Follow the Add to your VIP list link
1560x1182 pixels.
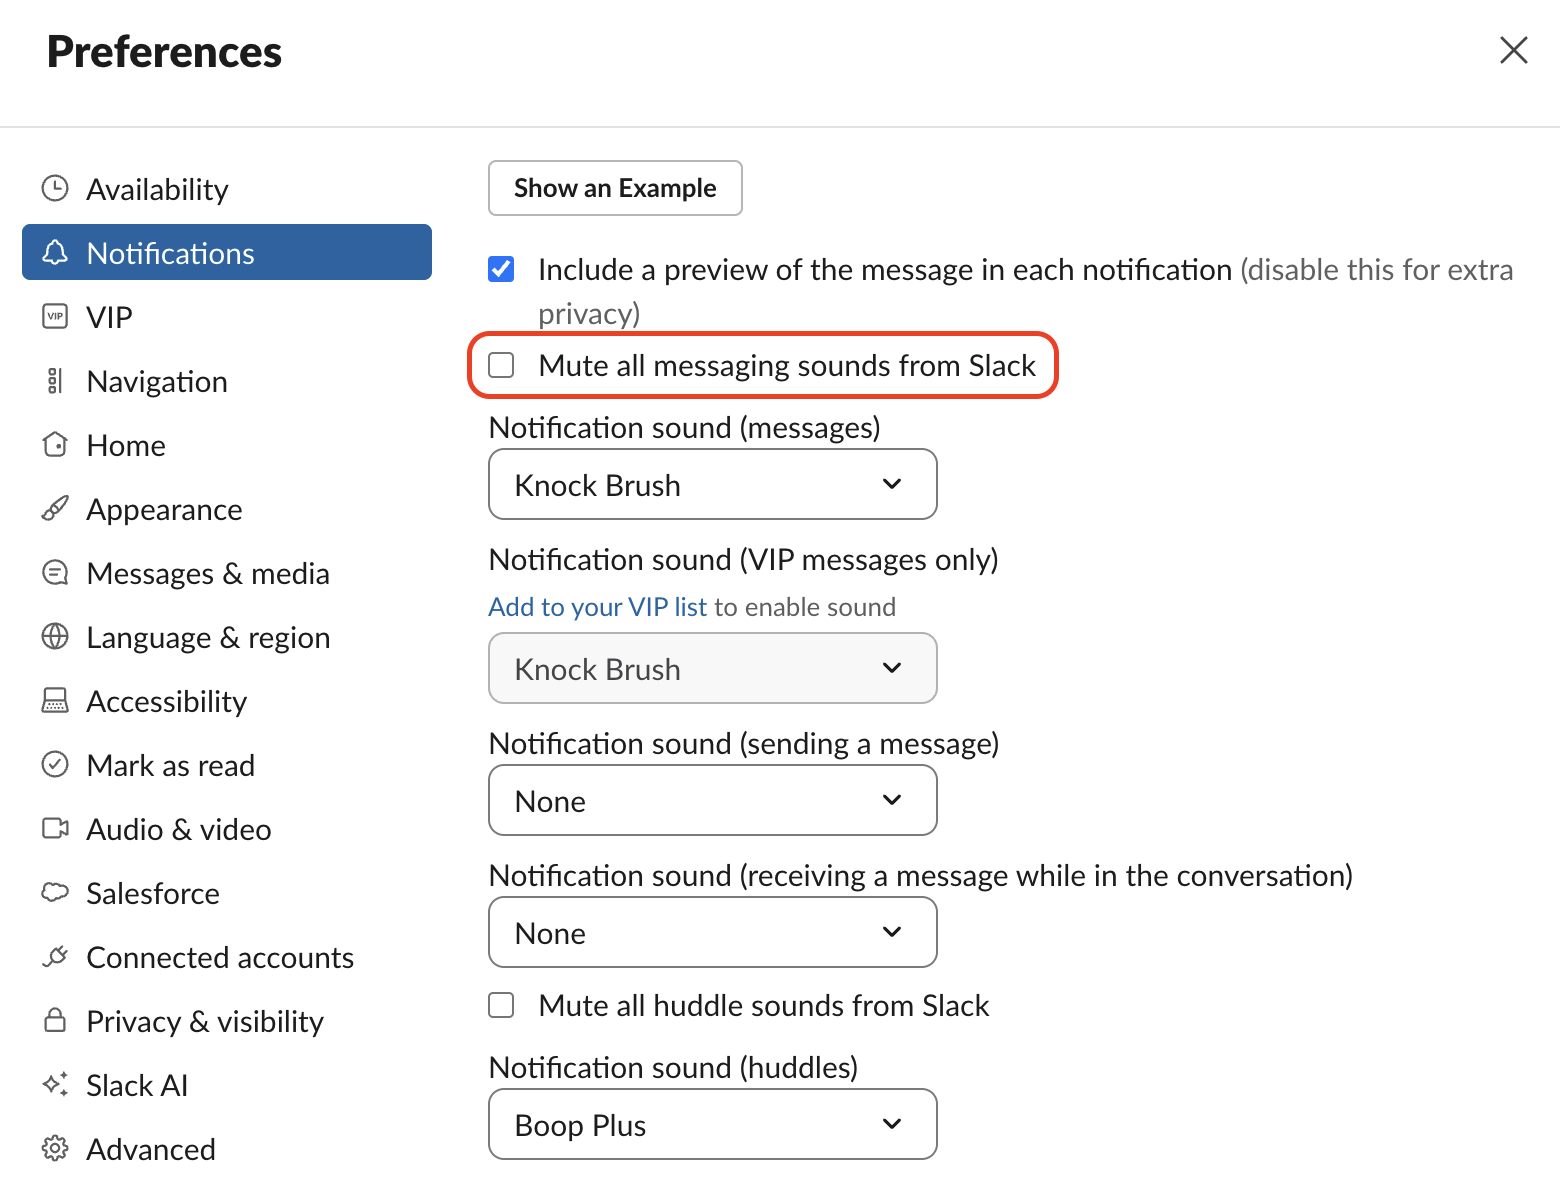tap(598, 607)
